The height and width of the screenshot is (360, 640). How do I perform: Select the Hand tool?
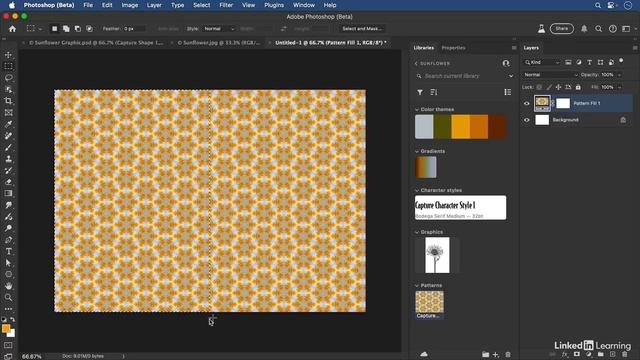8,286
